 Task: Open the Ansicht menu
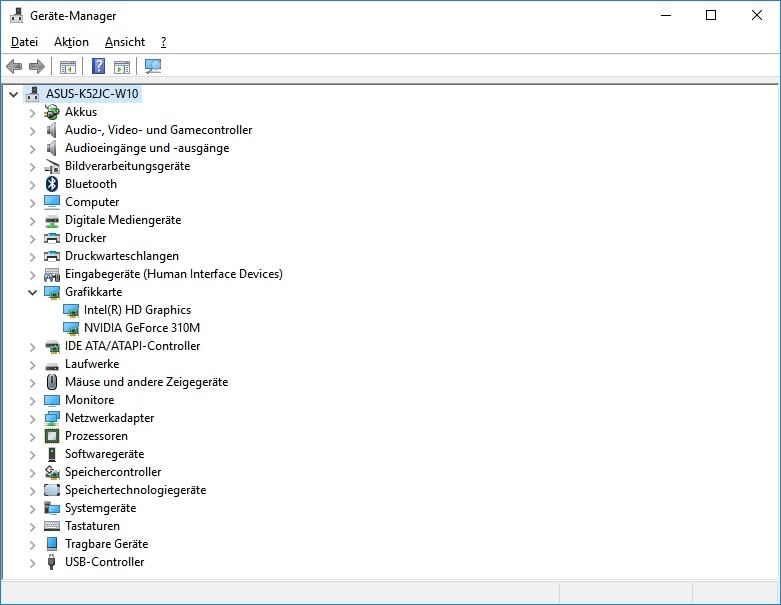click(x=125, y=42)
